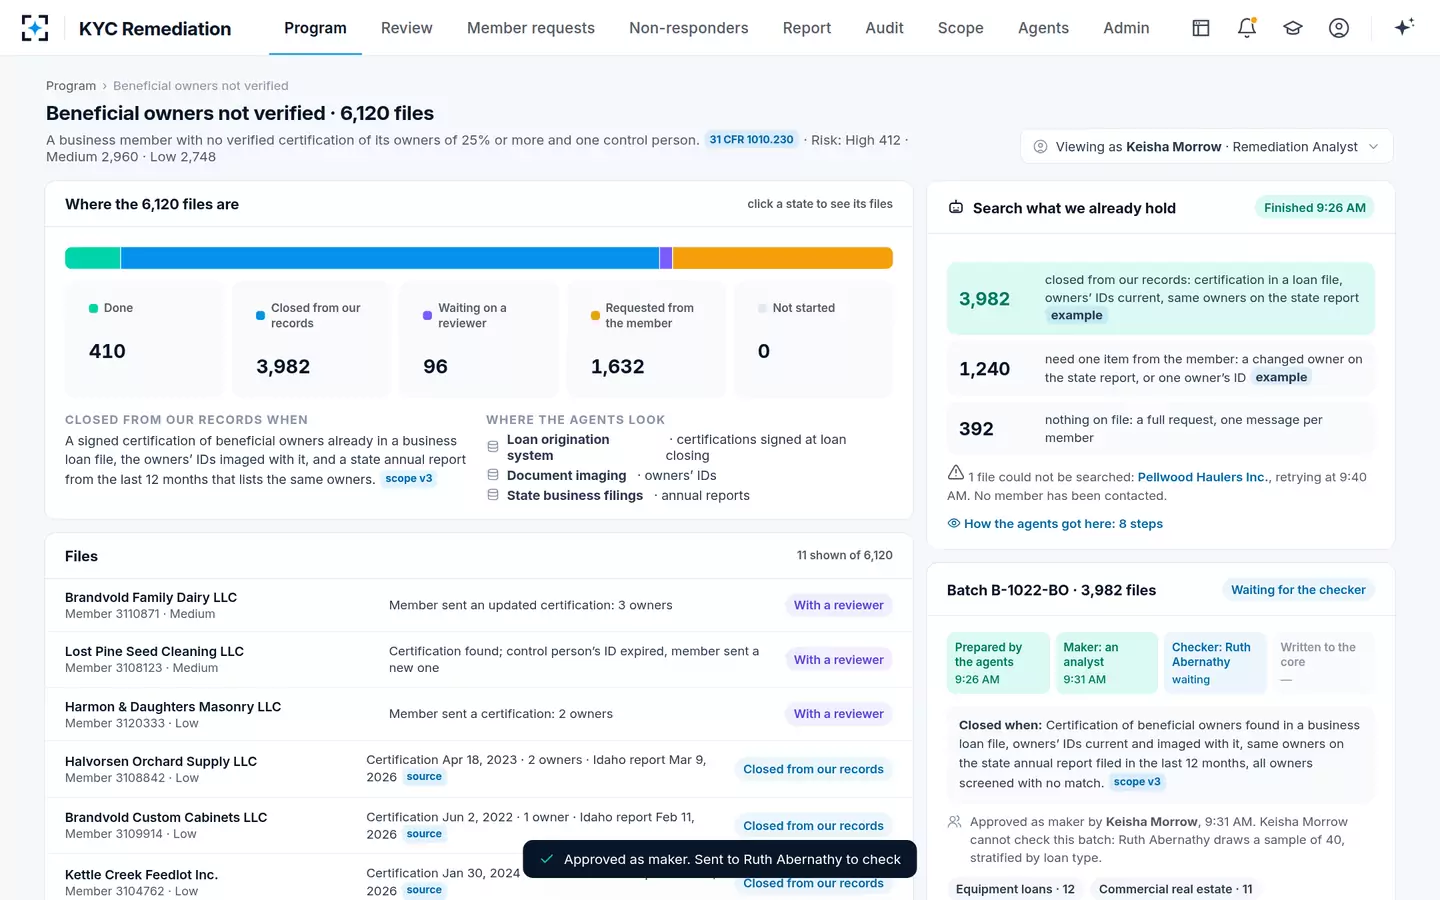Open the Member requests tab
Viewport: 1440px width, 900px height.
point(531,28)
